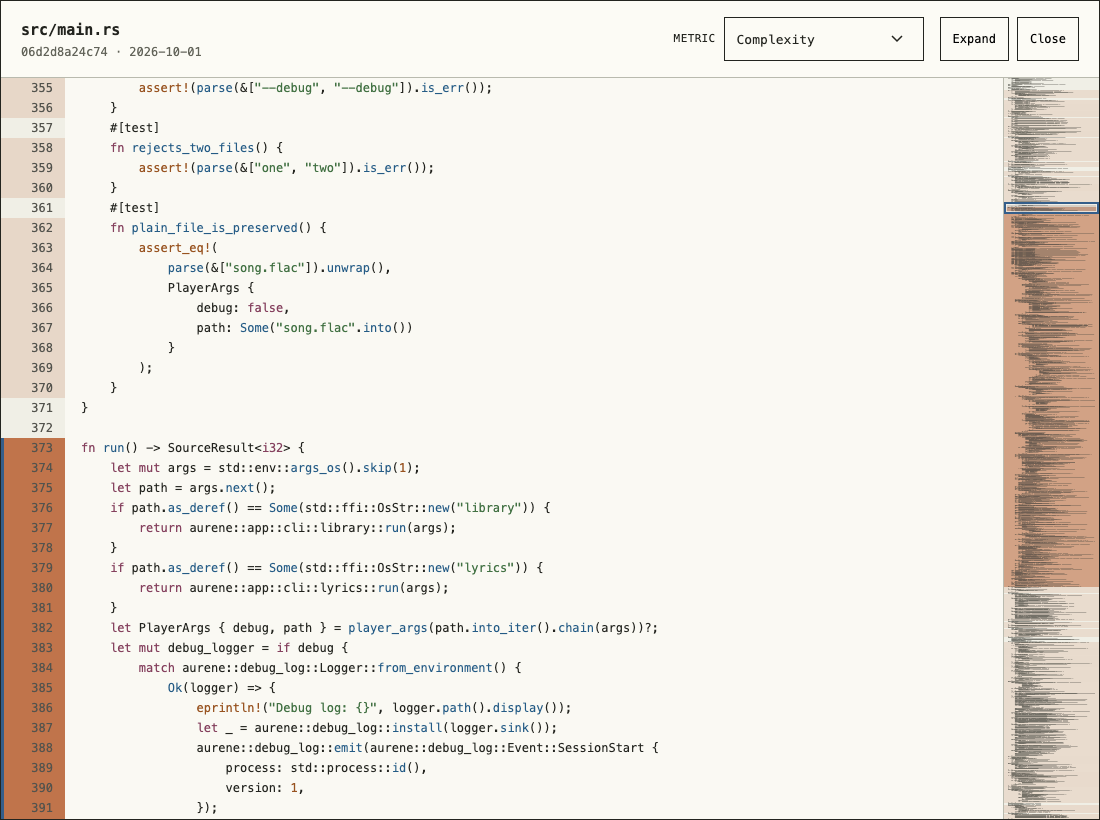Click the path: Some("song.flac".into()) line
The width and height of the screenshot is (1100, 820).
304,328
